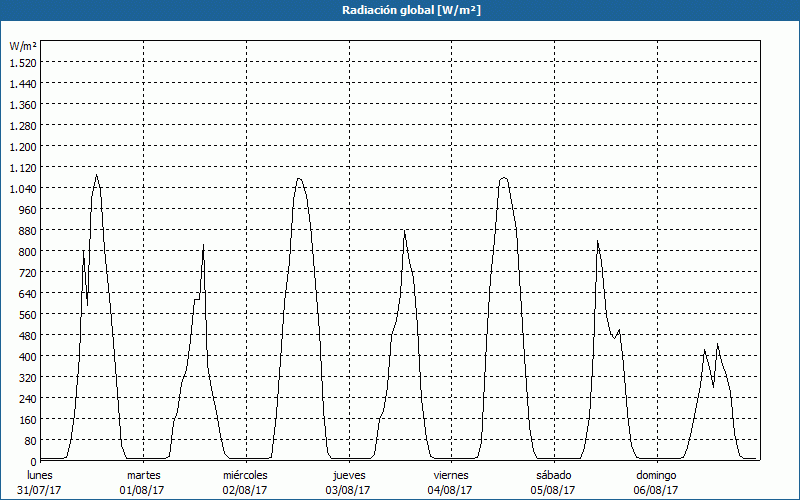
Task: Select the 1.200 y-axis value
Action: [23, 146]
